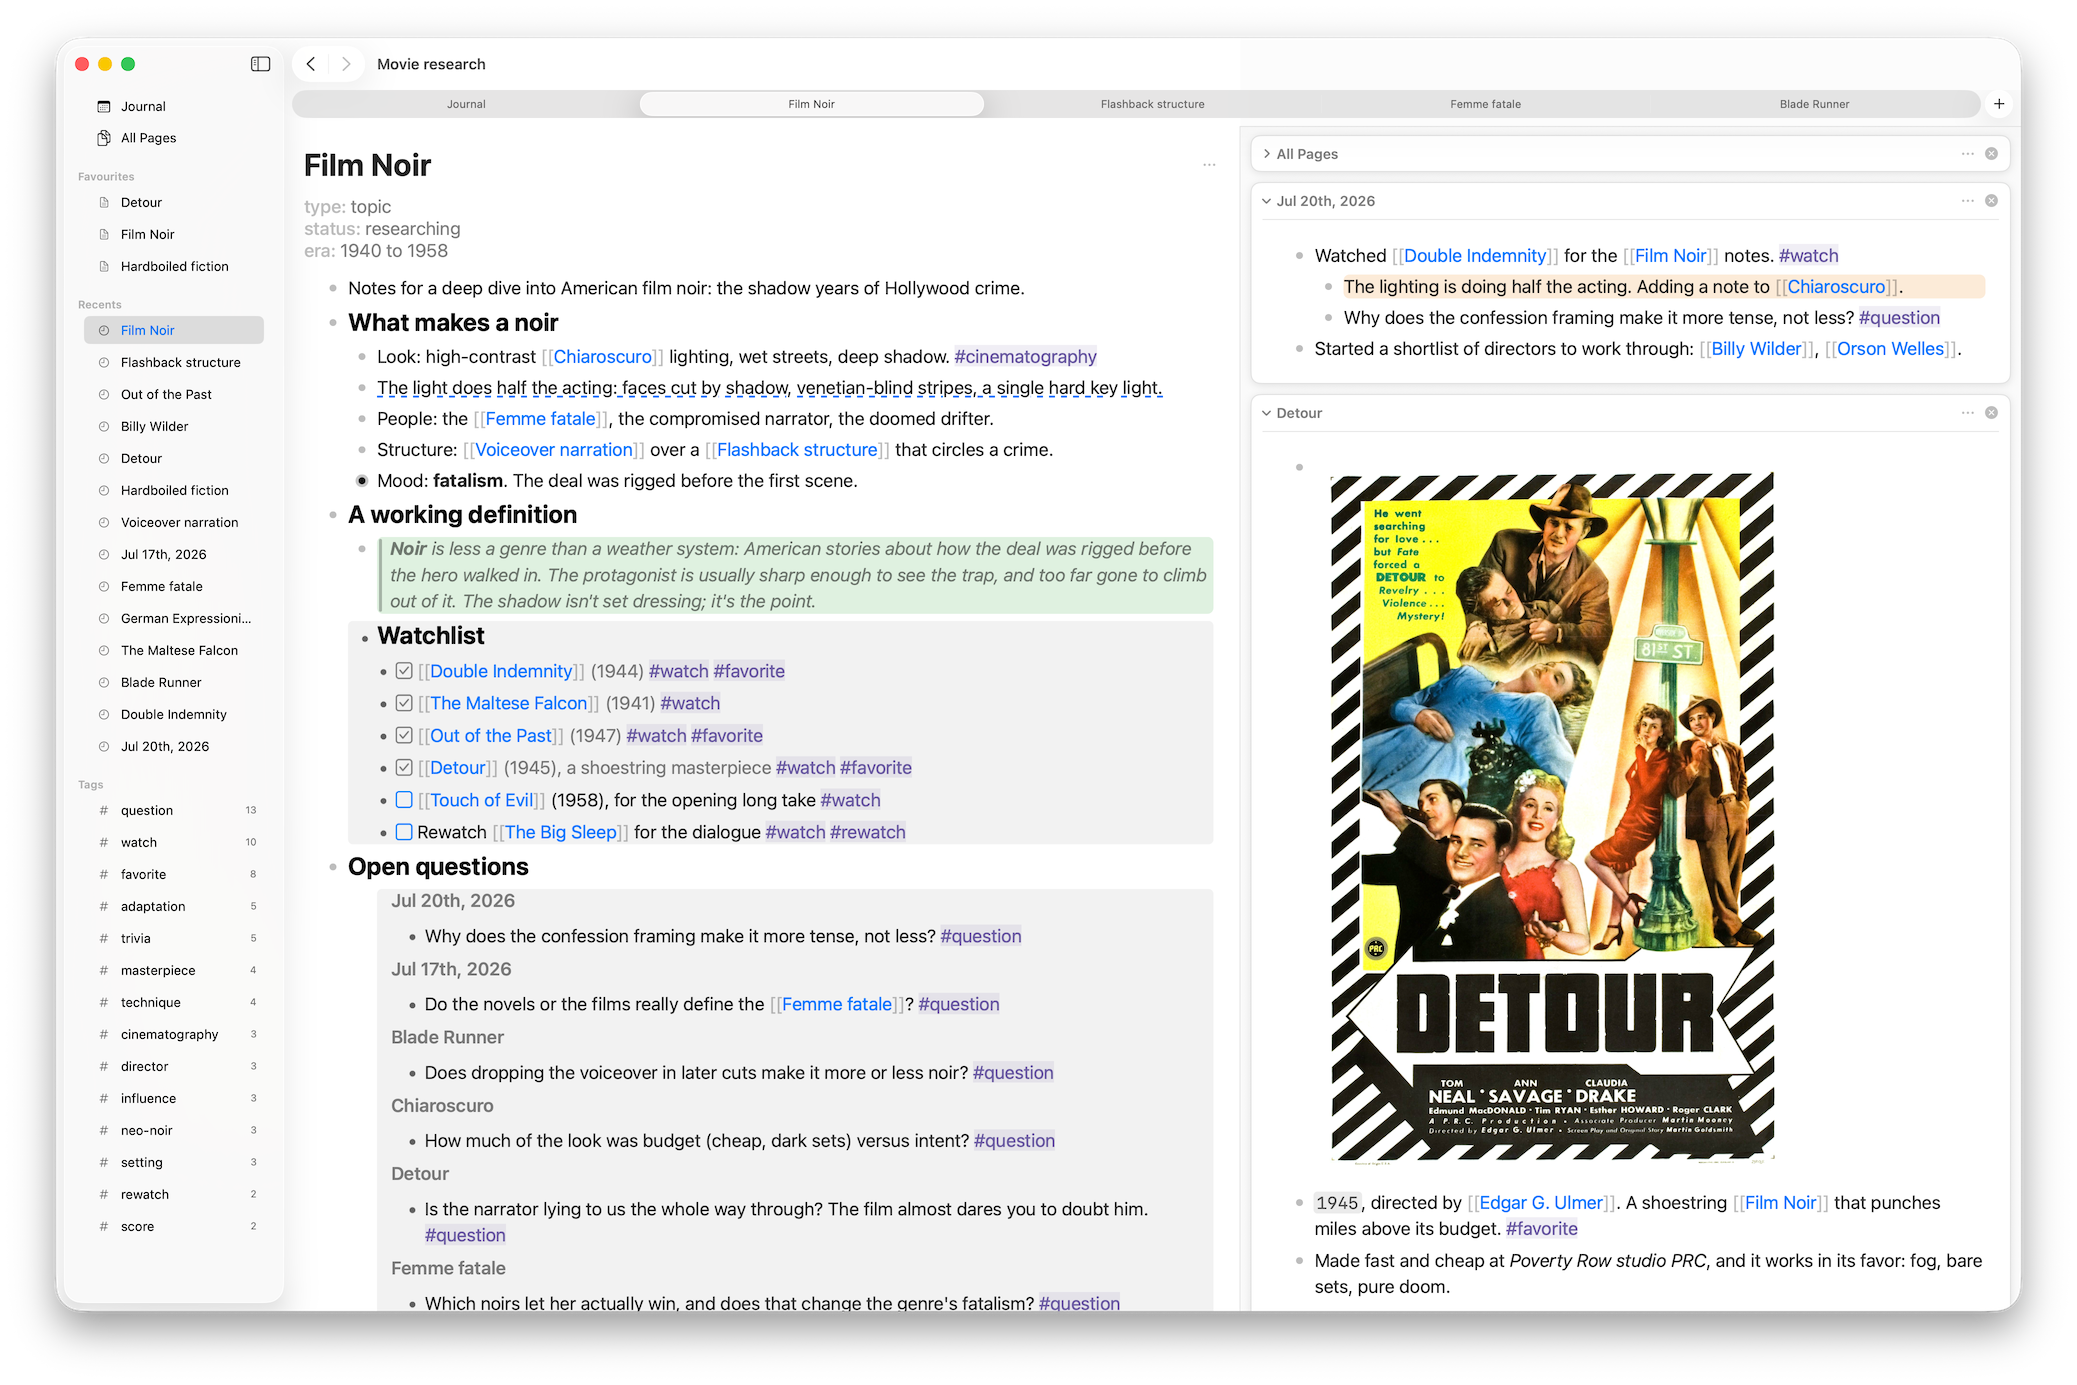Select the adaptation tag in sidebar
The width and height of the screenshot is (2077, 1385).
[174, 907]
